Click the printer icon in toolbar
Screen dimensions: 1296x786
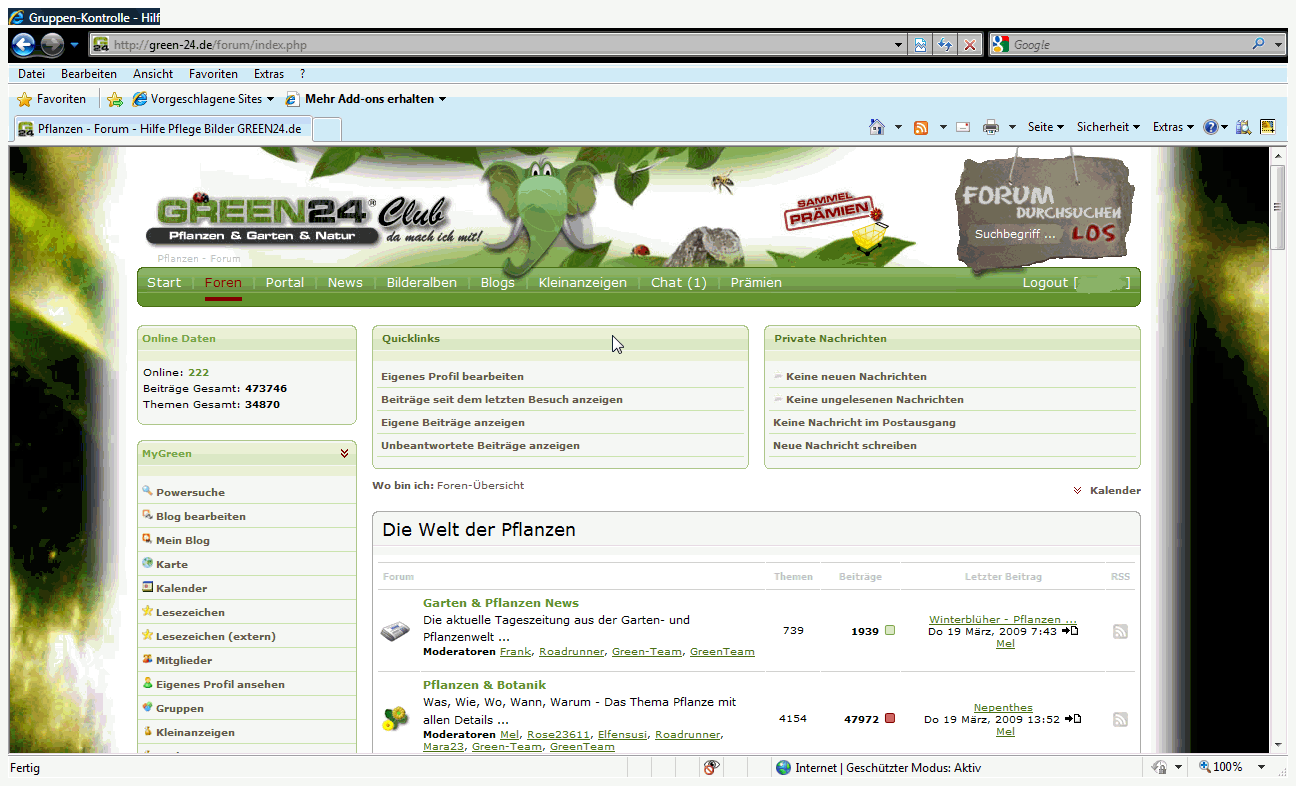[x=991, y=127]
